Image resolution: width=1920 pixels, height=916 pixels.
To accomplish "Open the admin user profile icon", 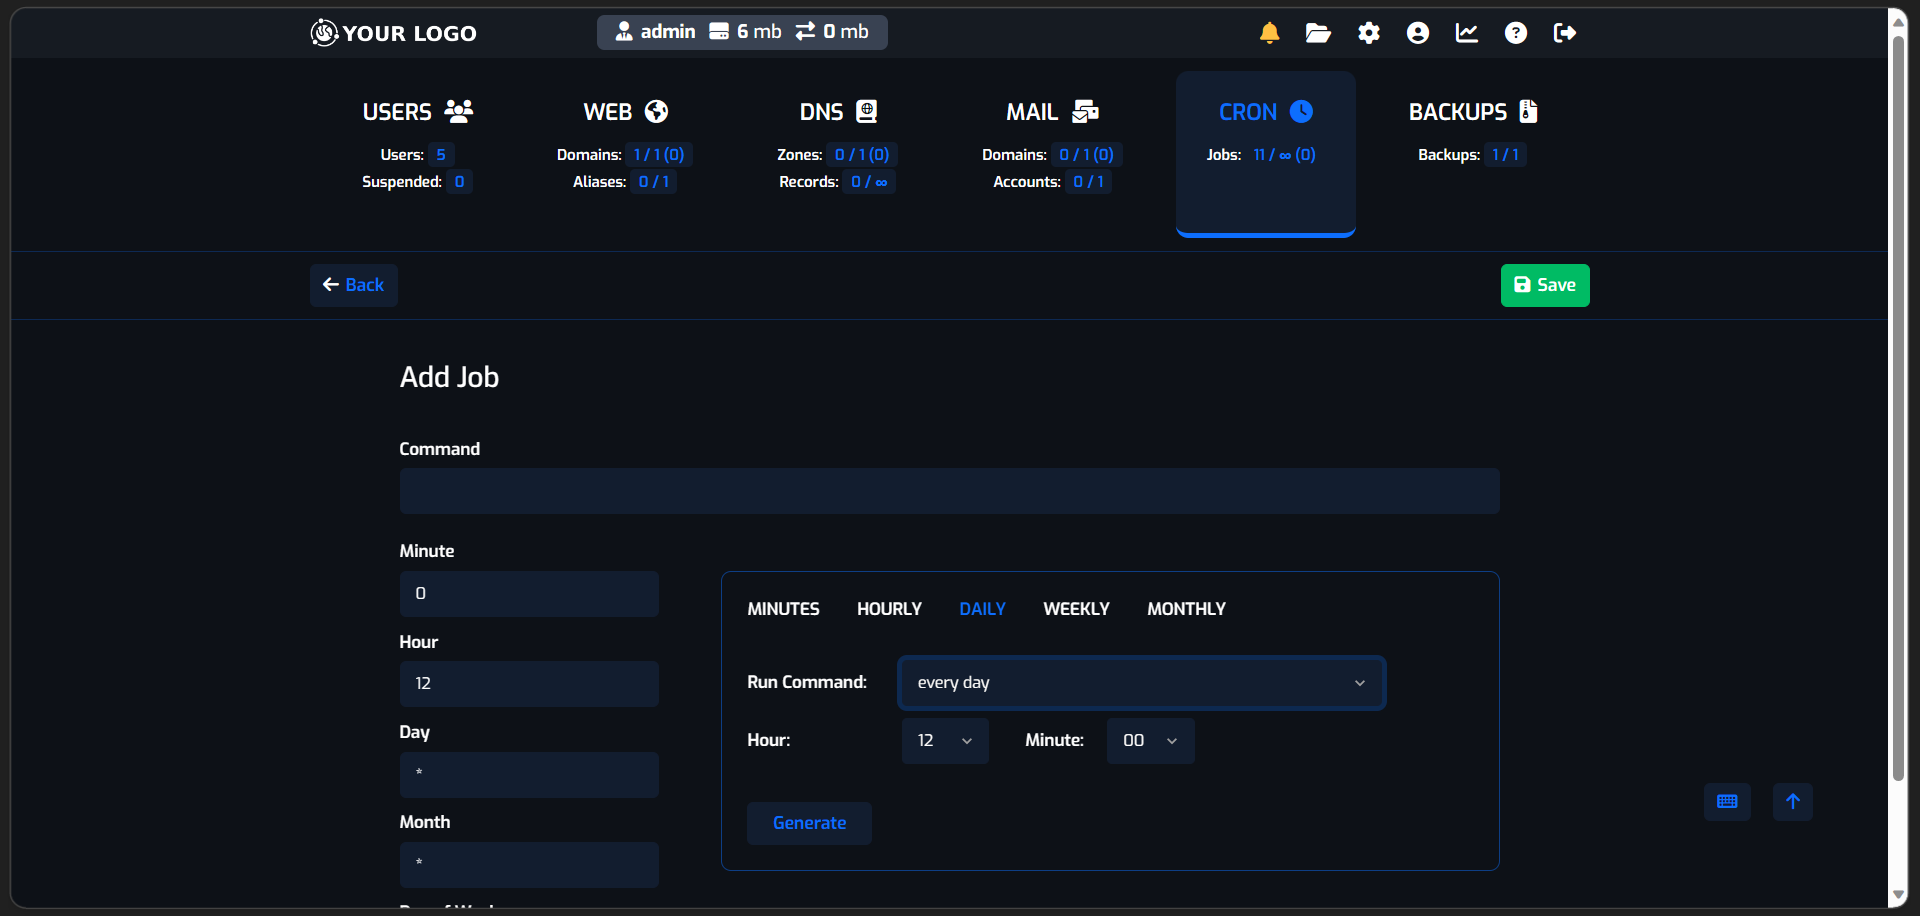I will 1417,32.
